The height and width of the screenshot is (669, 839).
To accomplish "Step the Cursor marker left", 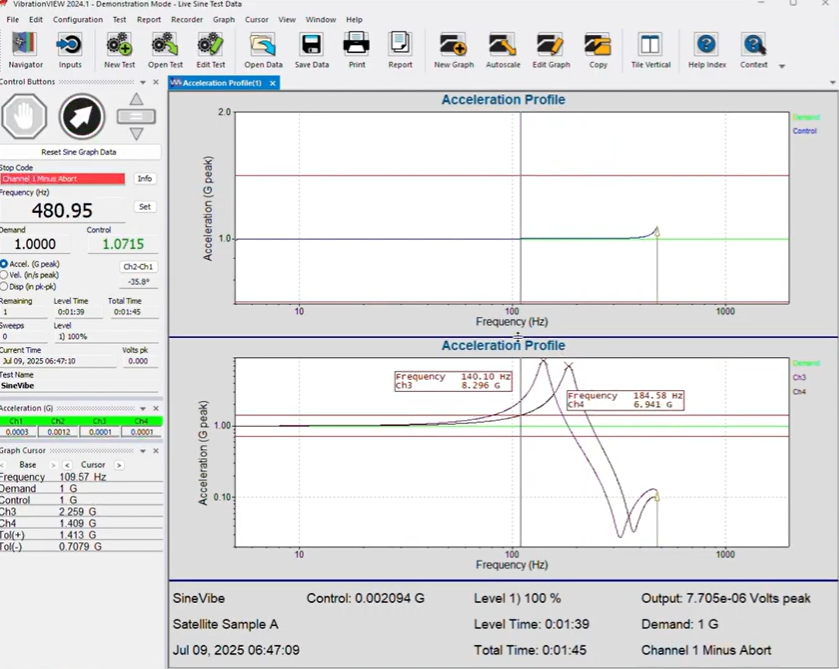I will tap(67, 465).
